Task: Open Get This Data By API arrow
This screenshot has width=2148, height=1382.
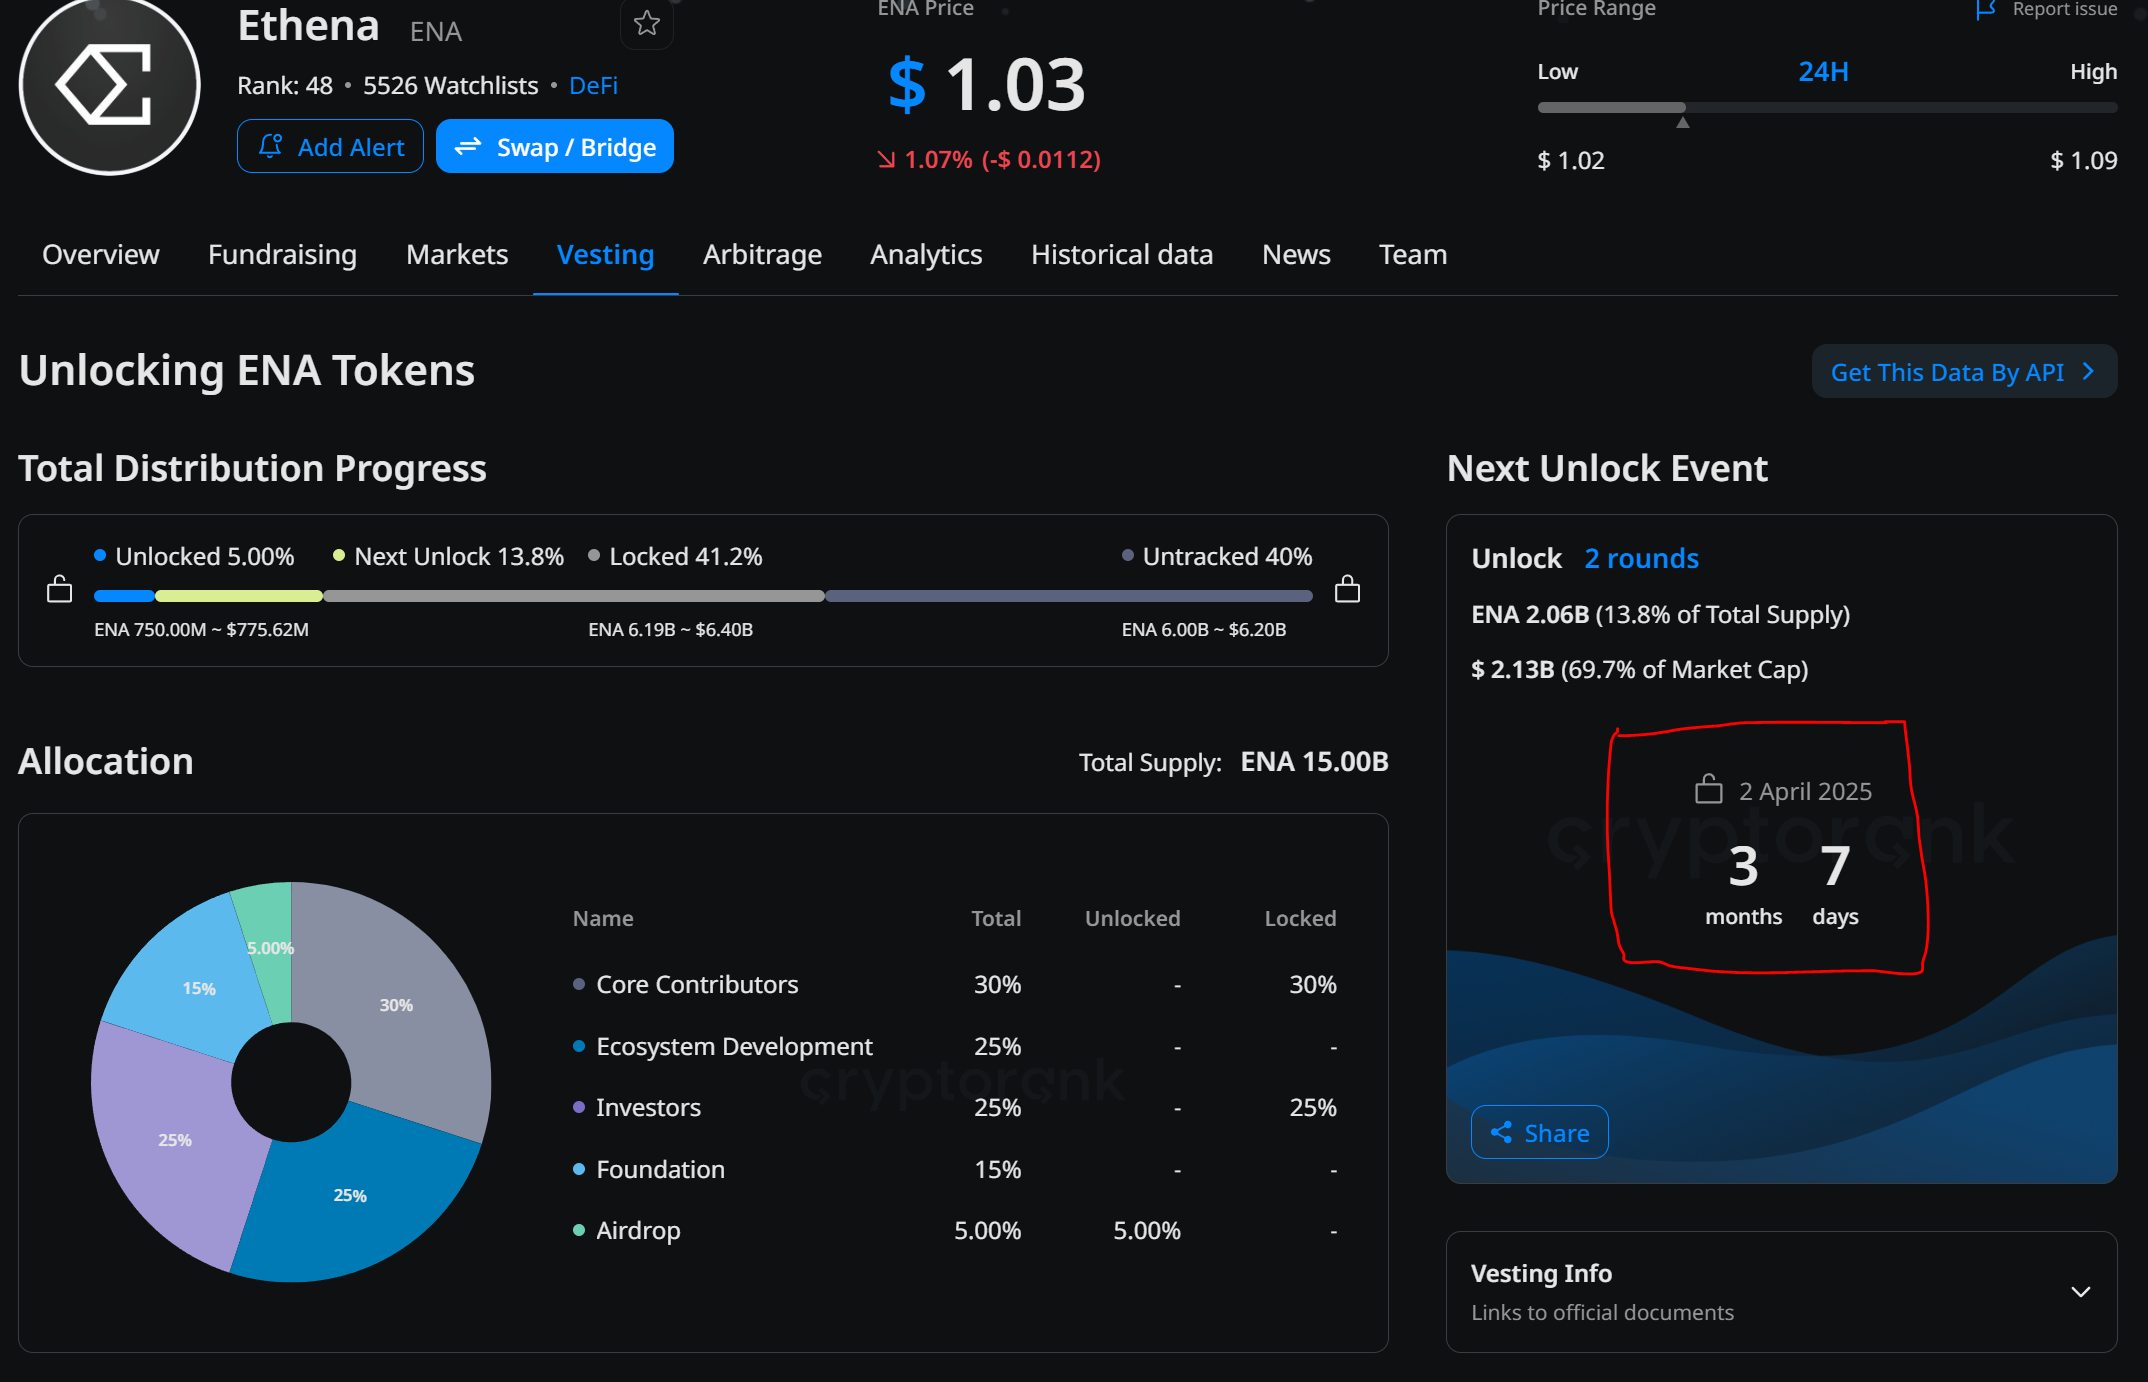Action: (2088, 371)
